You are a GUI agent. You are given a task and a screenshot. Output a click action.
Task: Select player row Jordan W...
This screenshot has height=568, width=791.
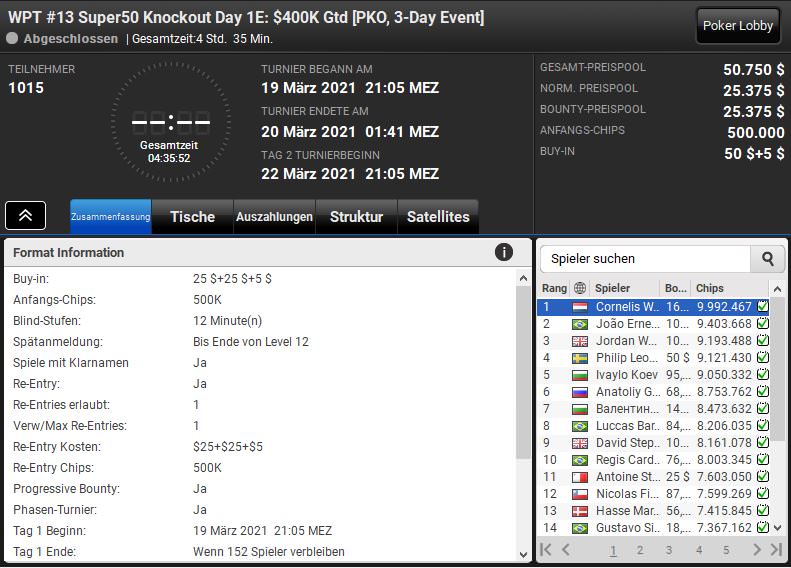point(653,341)
